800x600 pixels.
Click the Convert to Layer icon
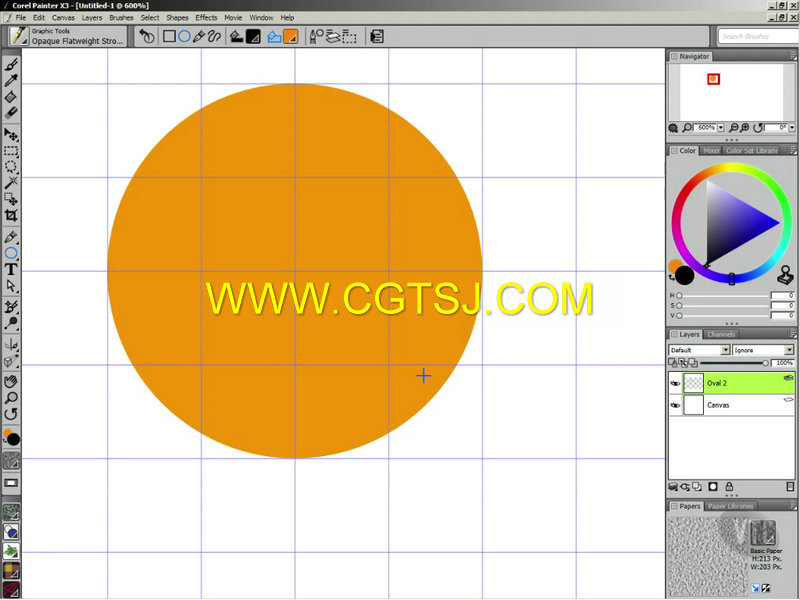(x=333, y=37)
